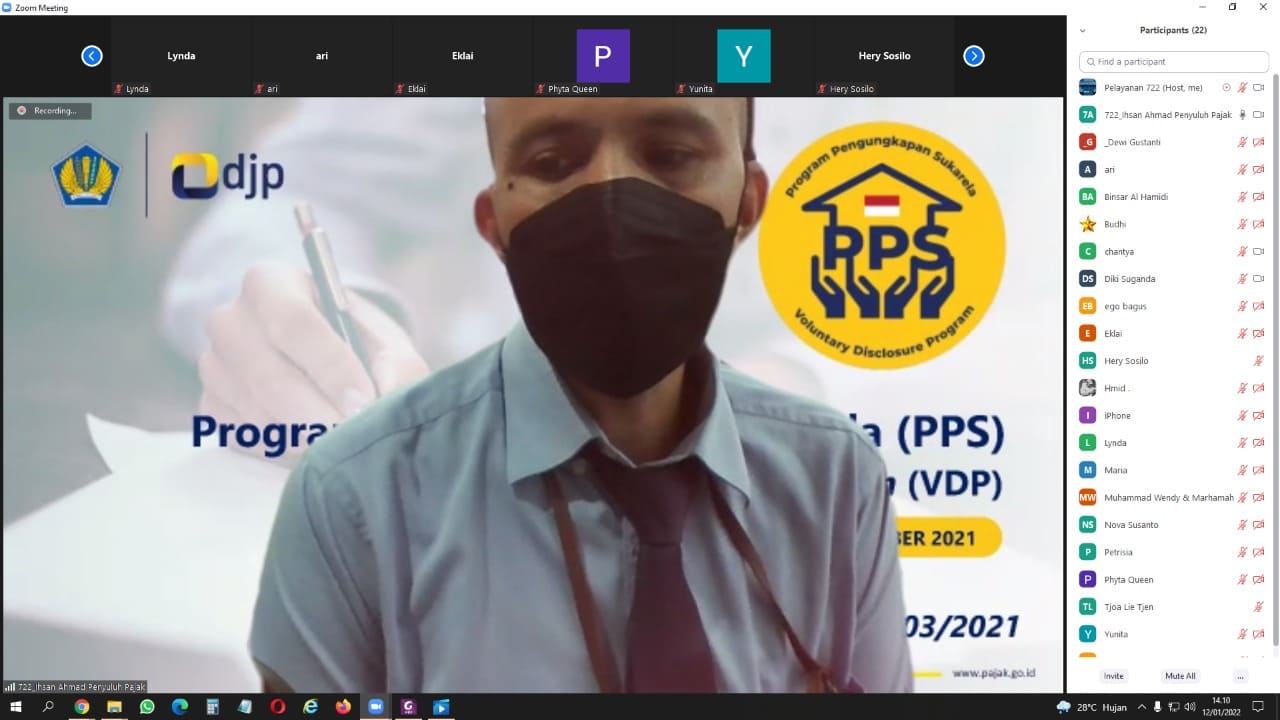This screenshot has width=1280, height=720.
Task: Toggle the microphone for Pelayanan 722 host
Action: pos(1242,88)
